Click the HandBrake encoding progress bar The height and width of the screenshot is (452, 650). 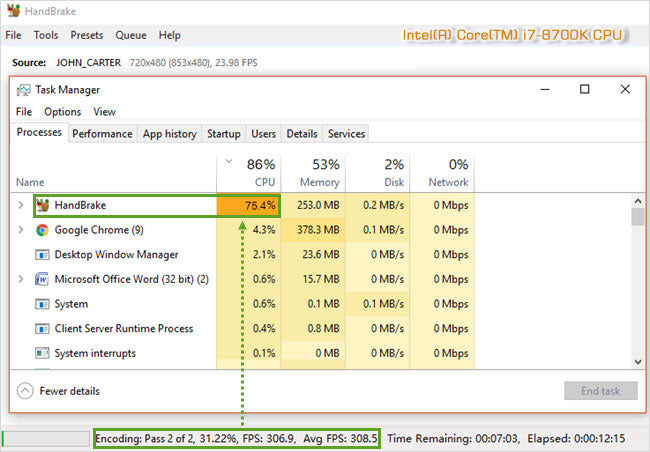[46, 439]
